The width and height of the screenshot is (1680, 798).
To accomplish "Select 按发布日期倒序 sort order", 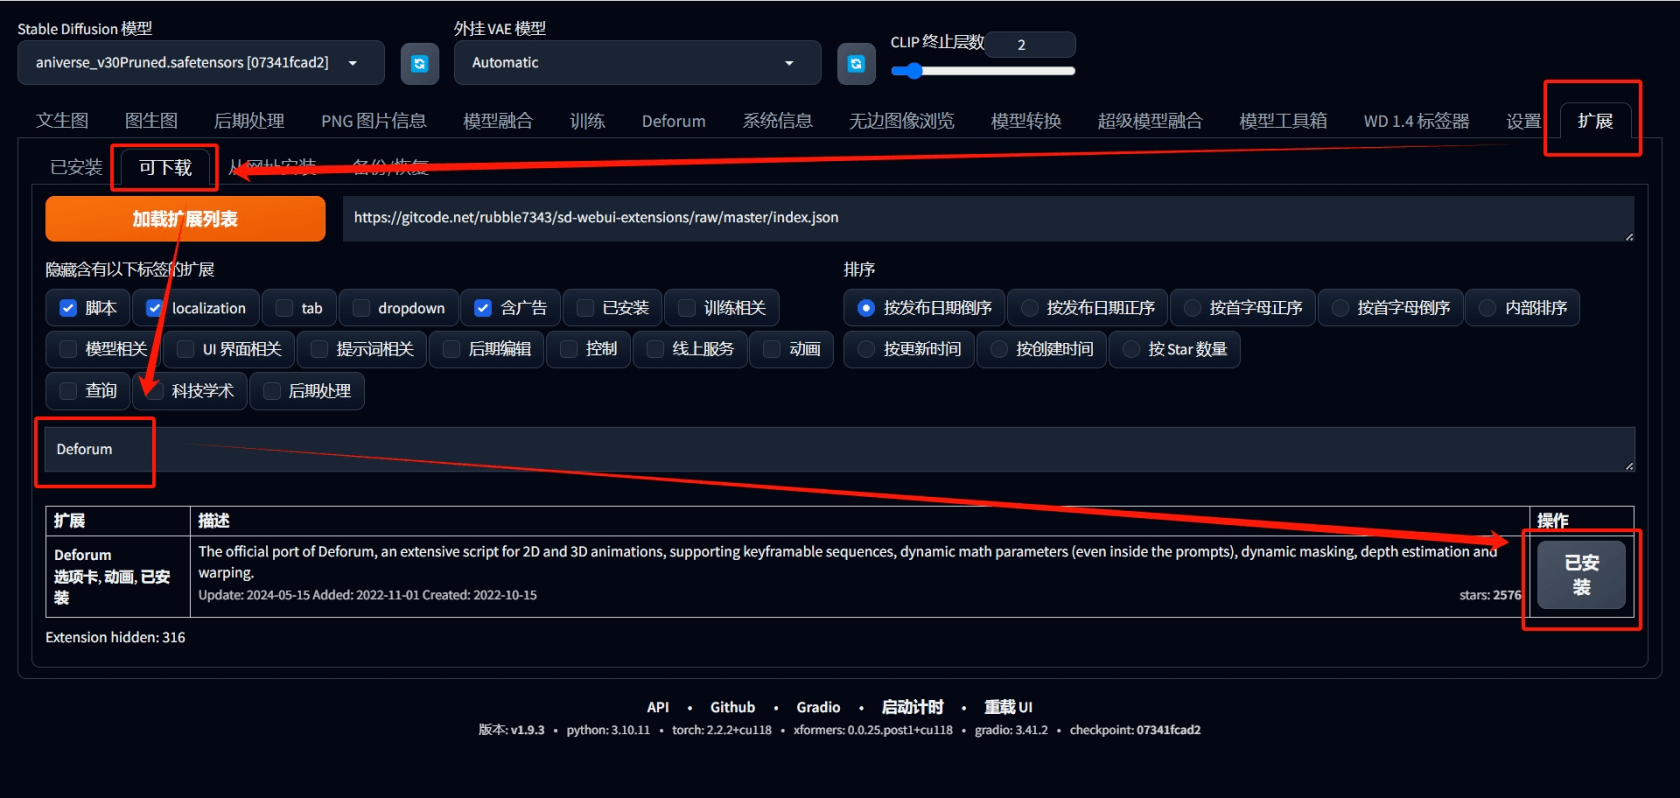I will click(x=866, y=308).
